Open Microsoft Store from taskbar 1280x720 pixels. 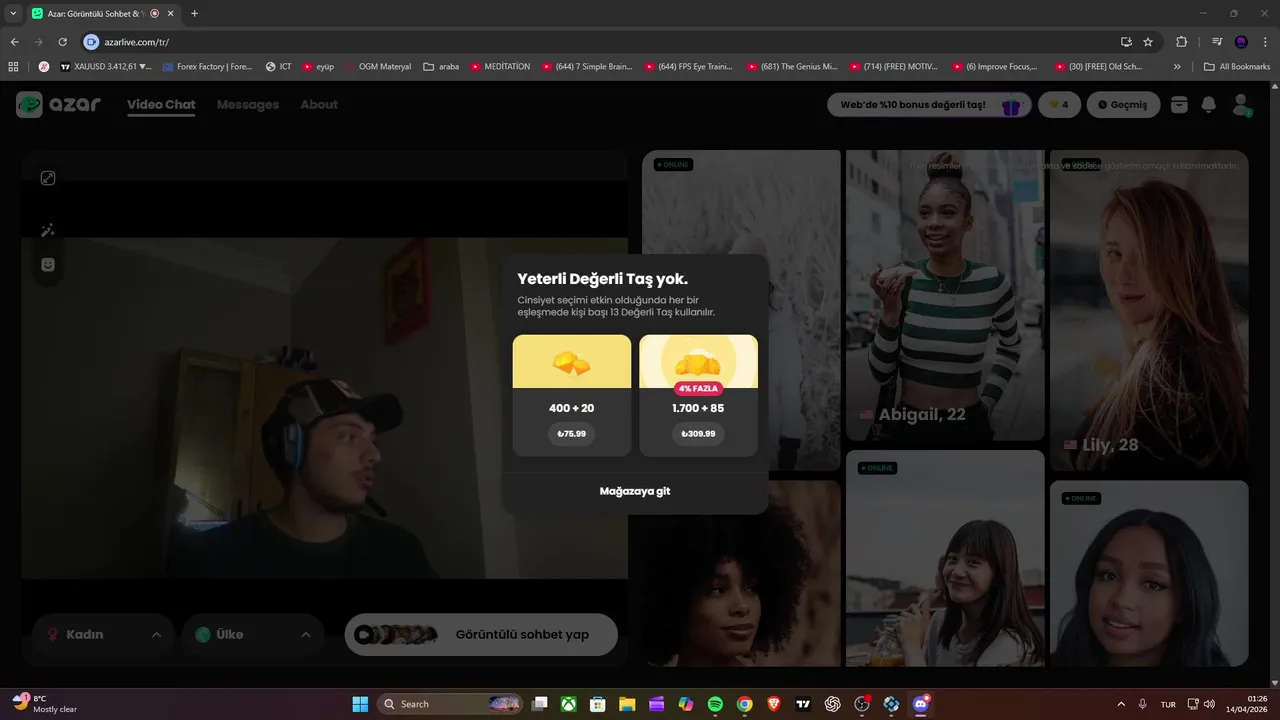point(598,704)
